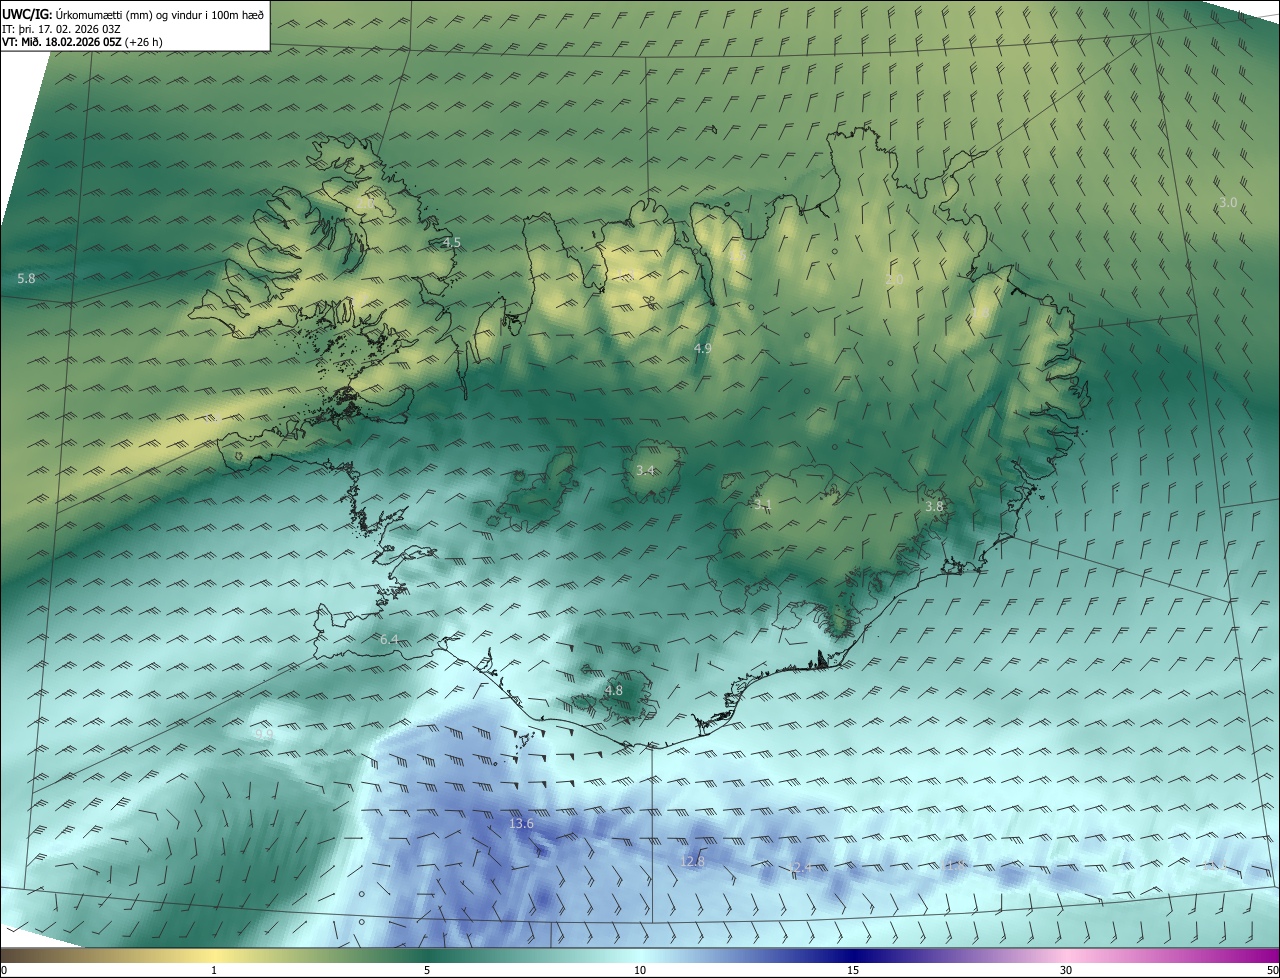Click the initial time line 'IT: þri. 17. 02. 2026 03Z'
Viewport: 1280px width, 978px height.
[60, 28]
